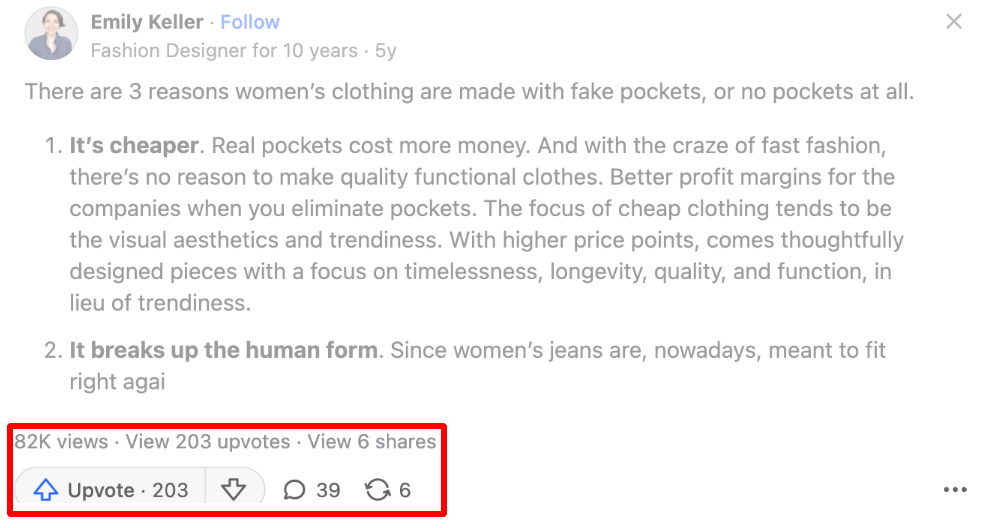Image resolution: width=984 pixels, height=528 pixels.
Task: View the 203 upvotes list
Action: (232, 441)
